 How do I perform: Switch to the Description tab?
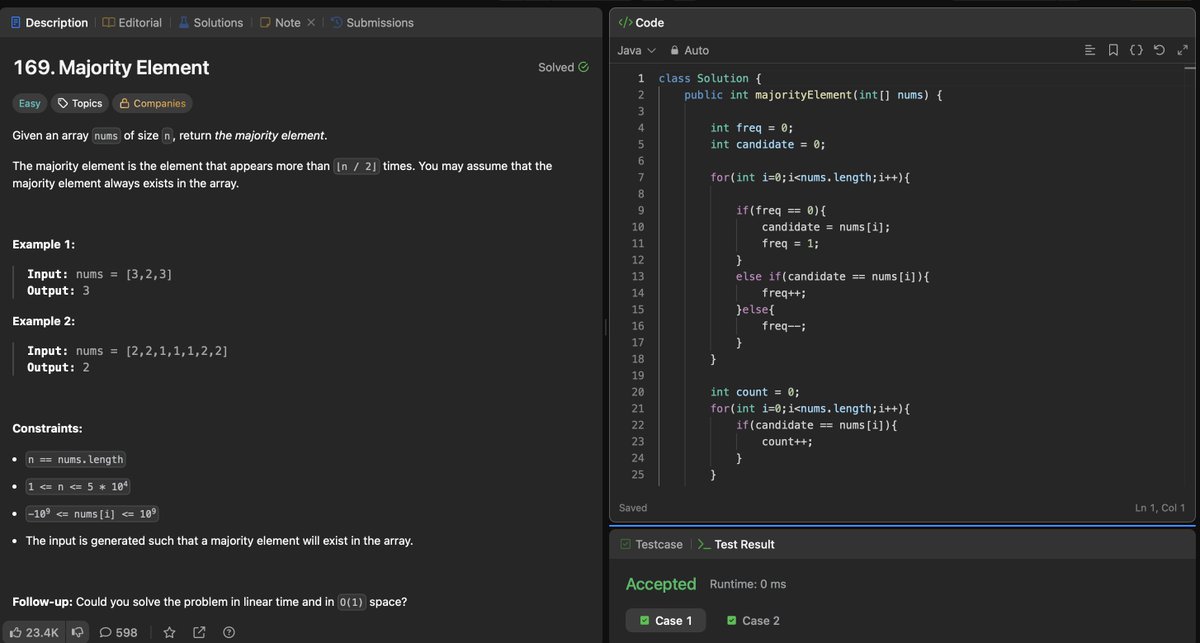click(x=49, y=22)
